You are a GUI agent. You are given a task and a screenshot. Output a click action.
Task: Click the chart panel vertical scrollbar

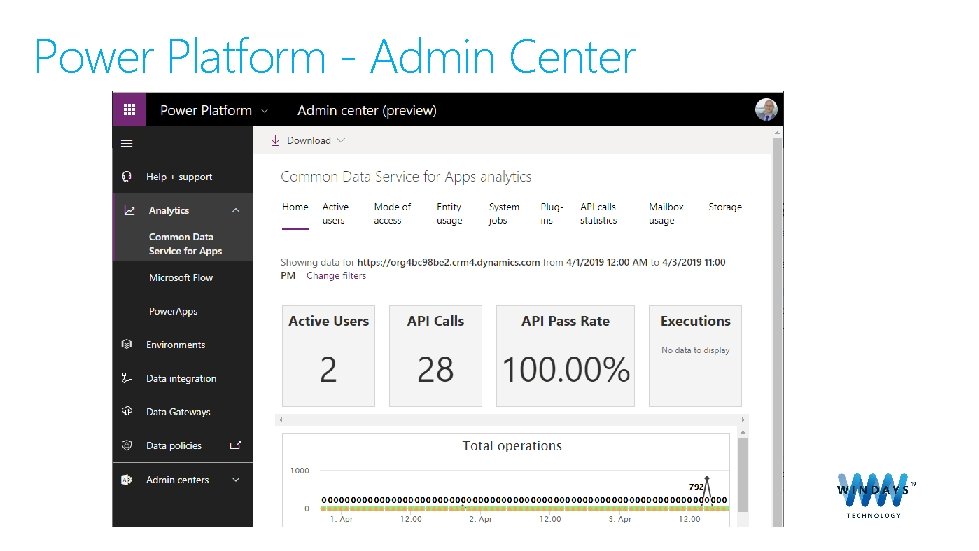742,474
